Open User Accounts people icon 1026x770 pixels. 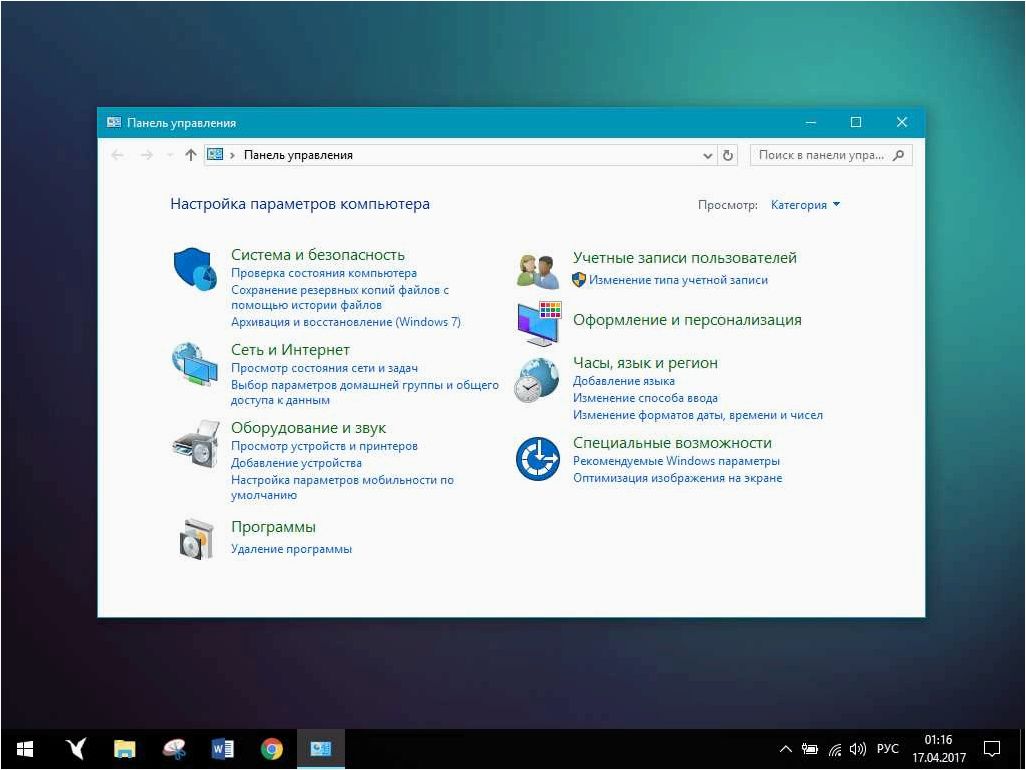[537, 271]
